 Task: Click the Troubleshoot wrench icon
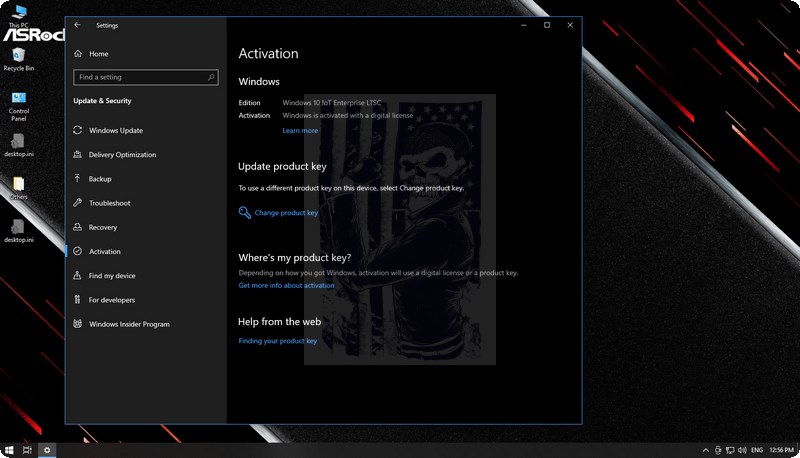[x=78, y=202]
